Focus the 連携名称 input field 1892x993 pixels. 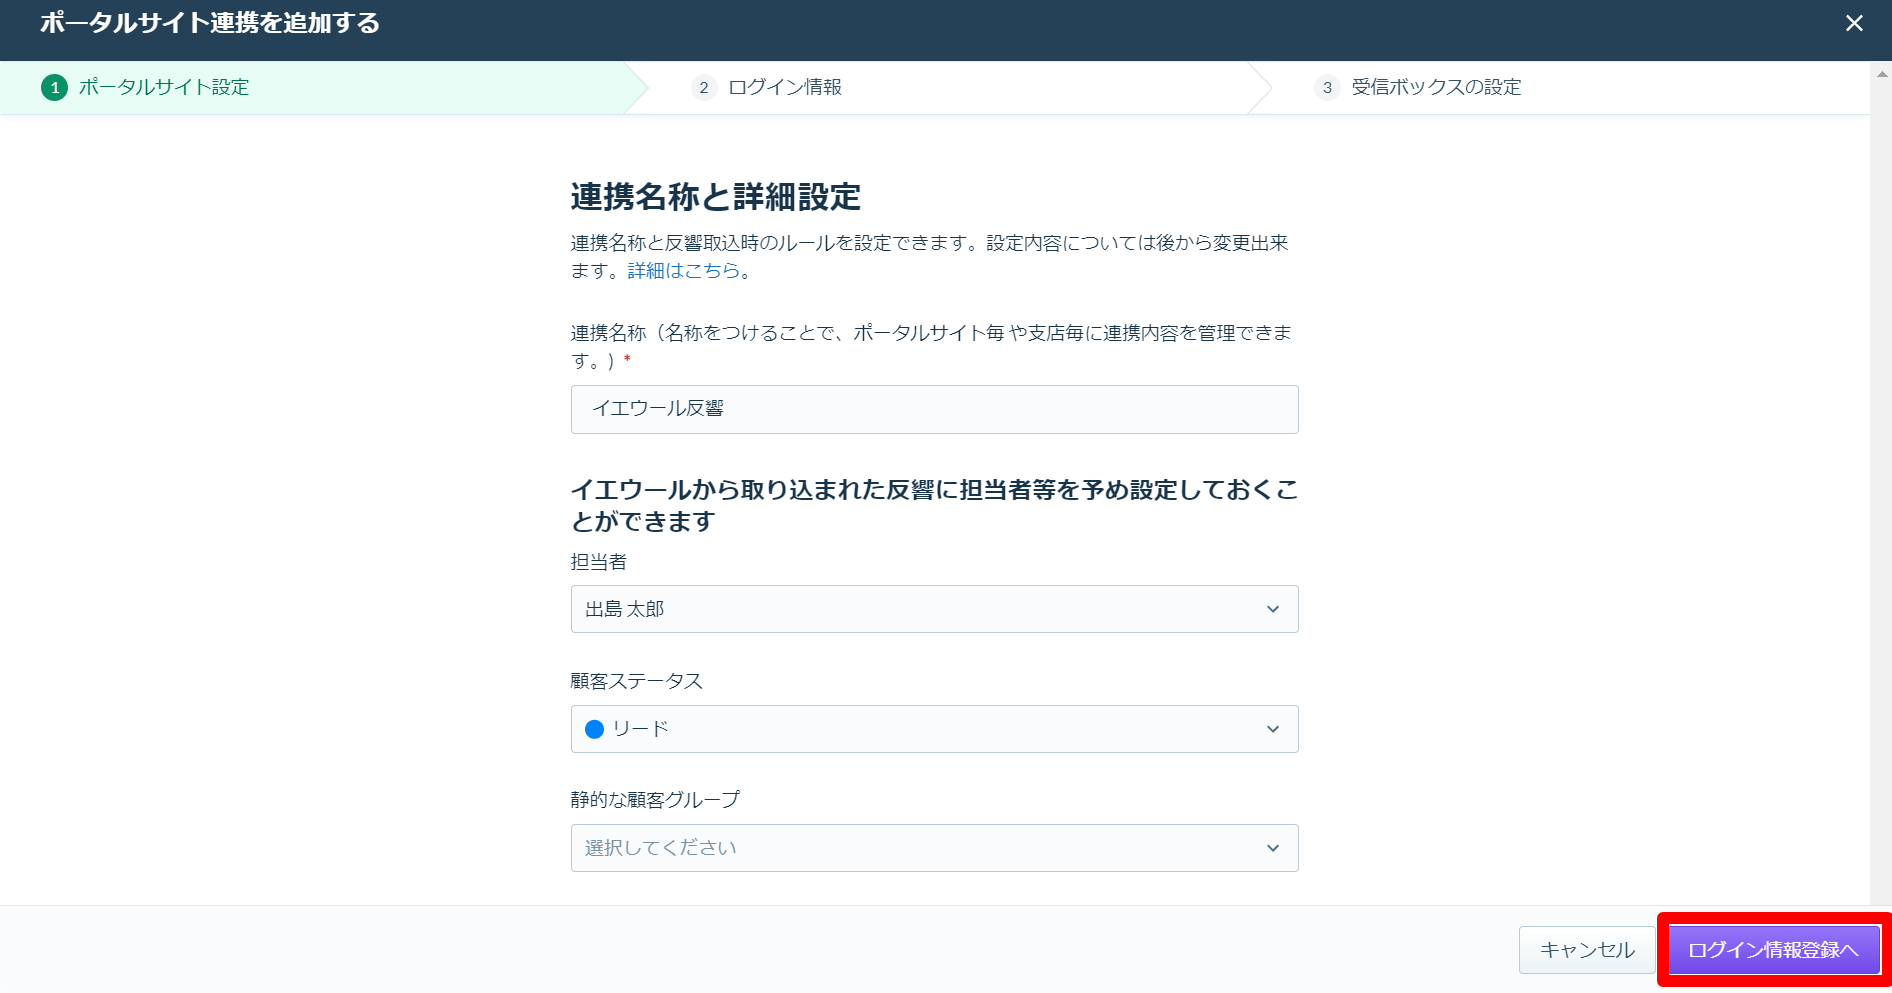click(x=934, y=409)
